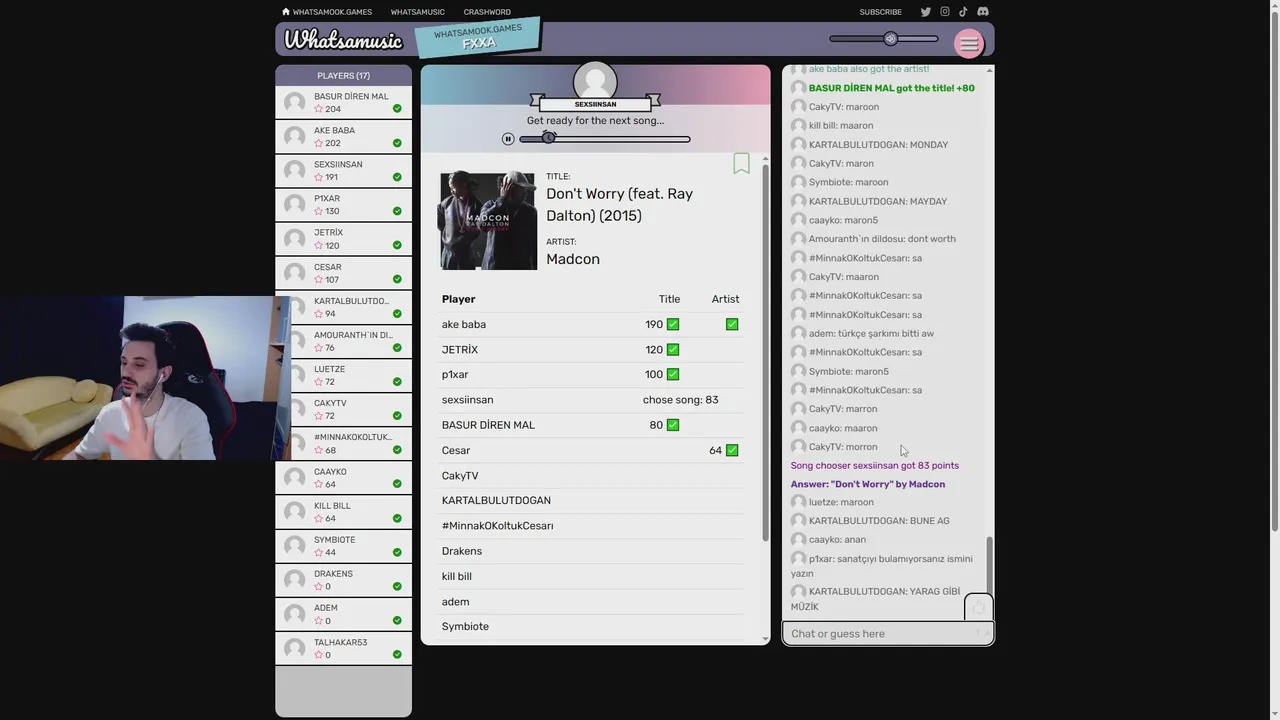The width and height of the screenshot is (1280, 720).
Task: Click the green ready mark beside JETRİX
Action: pyautogui.click(x=397, y=245)
